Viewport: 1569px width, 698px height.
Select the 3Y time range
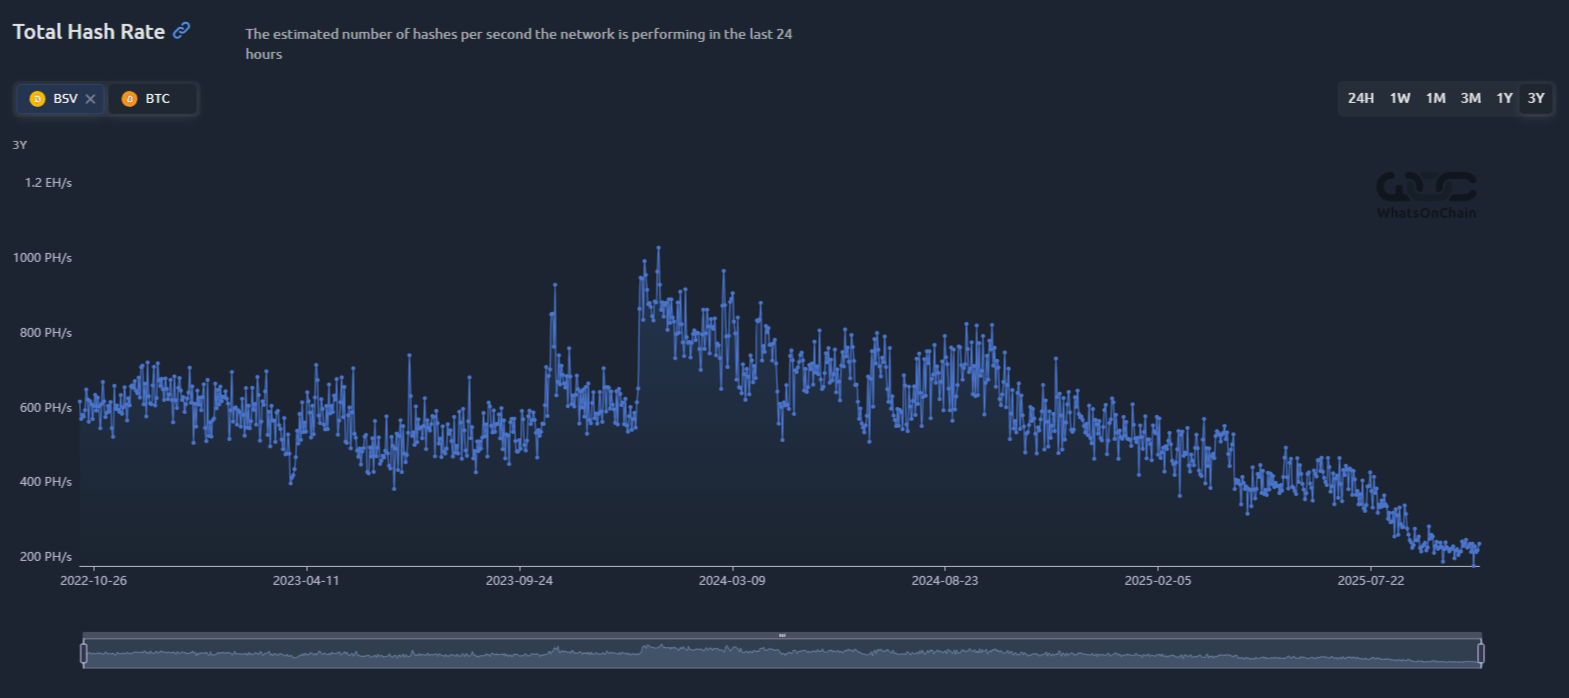click(x=1536, y=98)
